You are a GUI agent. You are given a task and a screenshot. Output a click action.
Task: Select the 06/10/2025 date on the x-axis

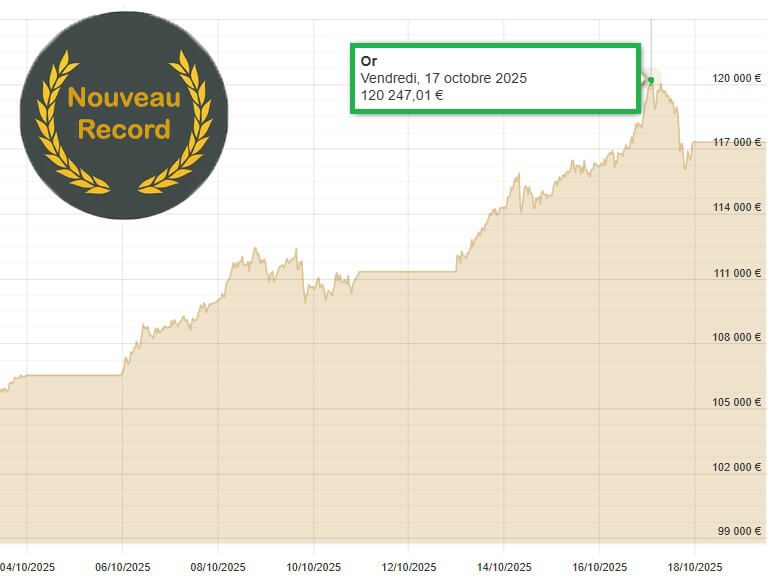pyautogui.click(x=123, y=566)
